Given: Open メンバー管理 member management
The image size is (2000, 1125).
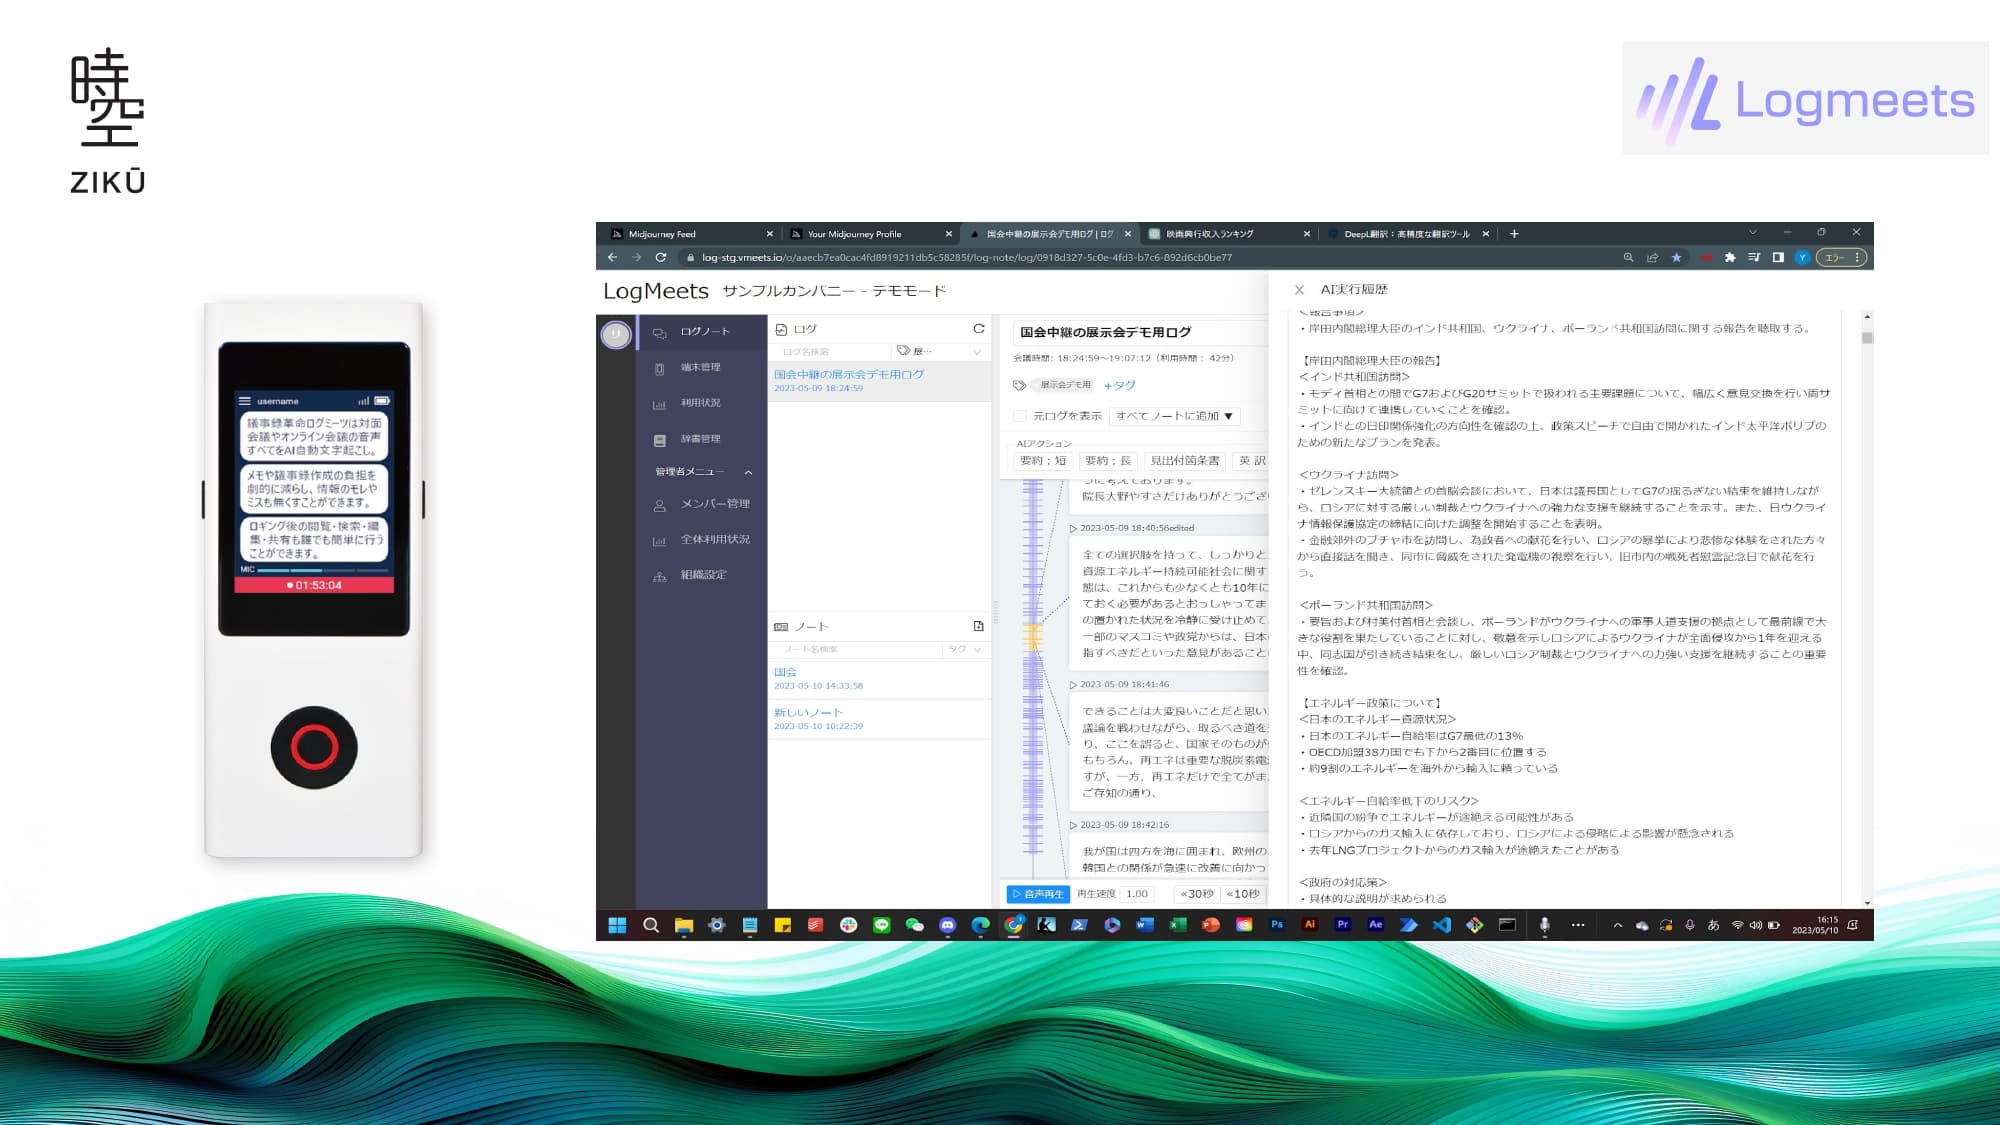Looking at the screenshot, I should [714, 504].
